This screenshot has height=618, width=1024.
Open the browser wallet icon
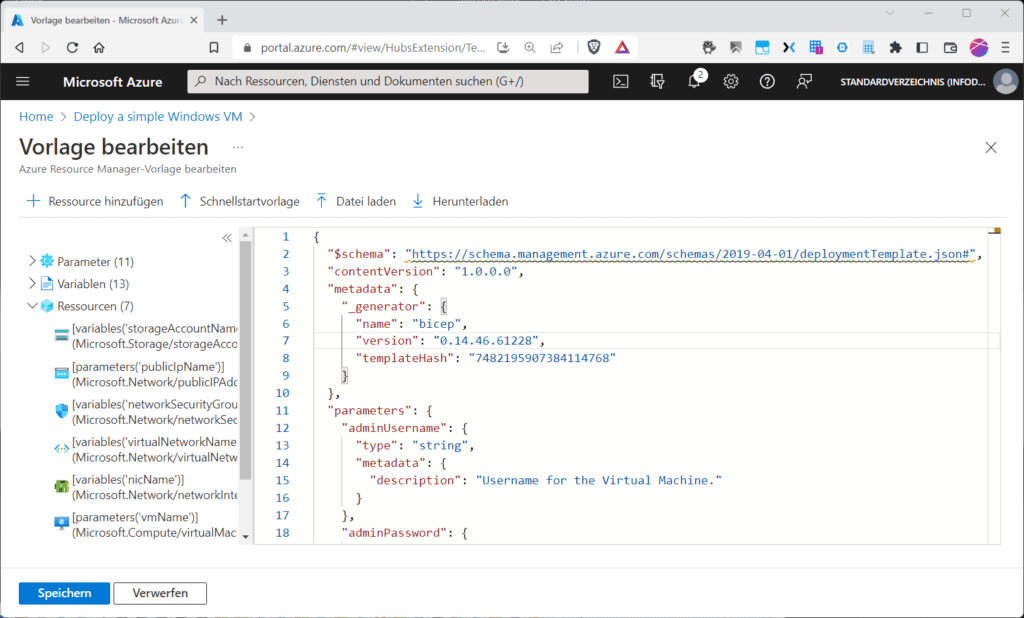coord(950,48)
